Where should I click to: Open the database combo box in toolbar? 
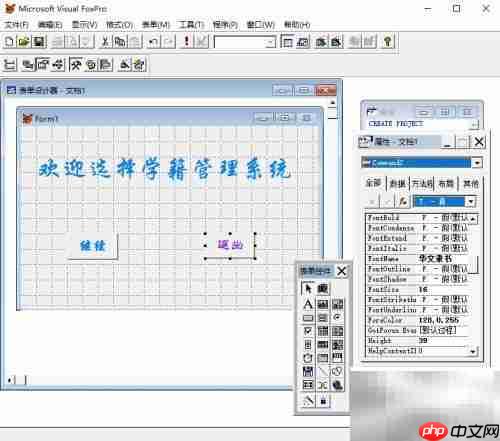pyautogui.click(x=244, y=42)
